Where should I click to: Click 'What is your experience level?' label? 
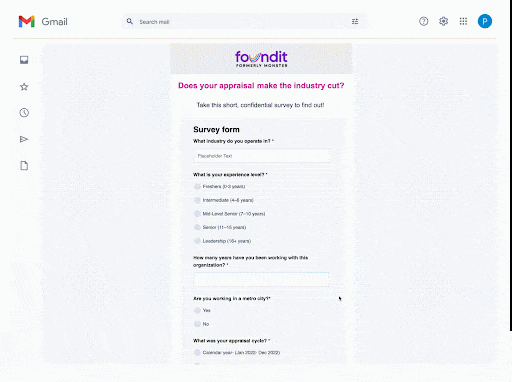pyautogui.click(x=230, y=175)
